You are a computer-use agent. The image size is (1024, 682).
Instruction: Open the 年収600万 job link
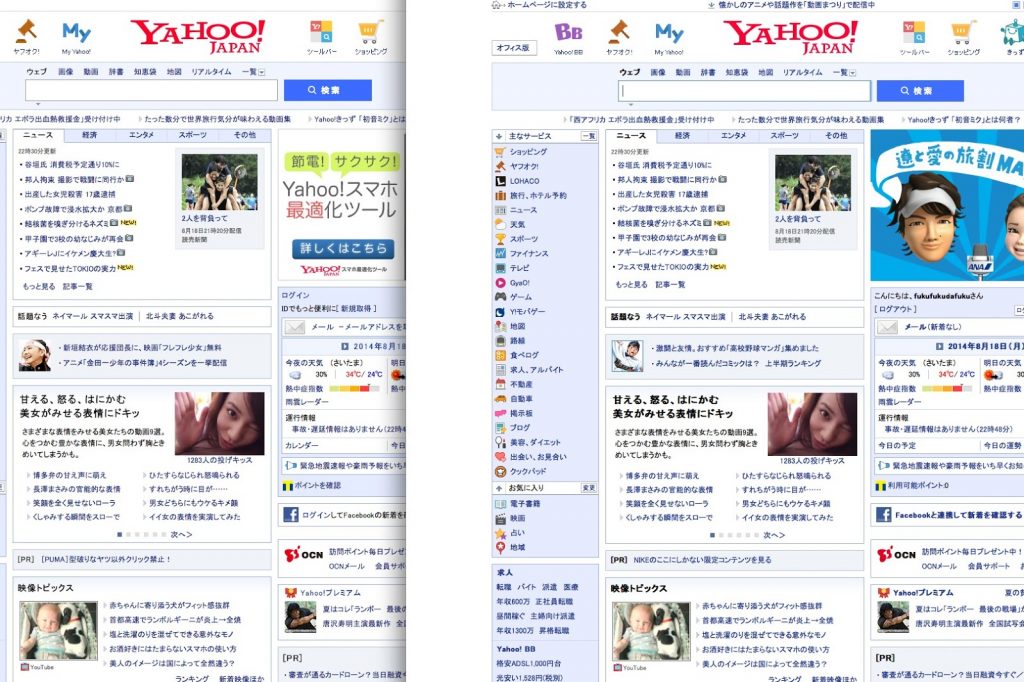[x=511, y=602]
